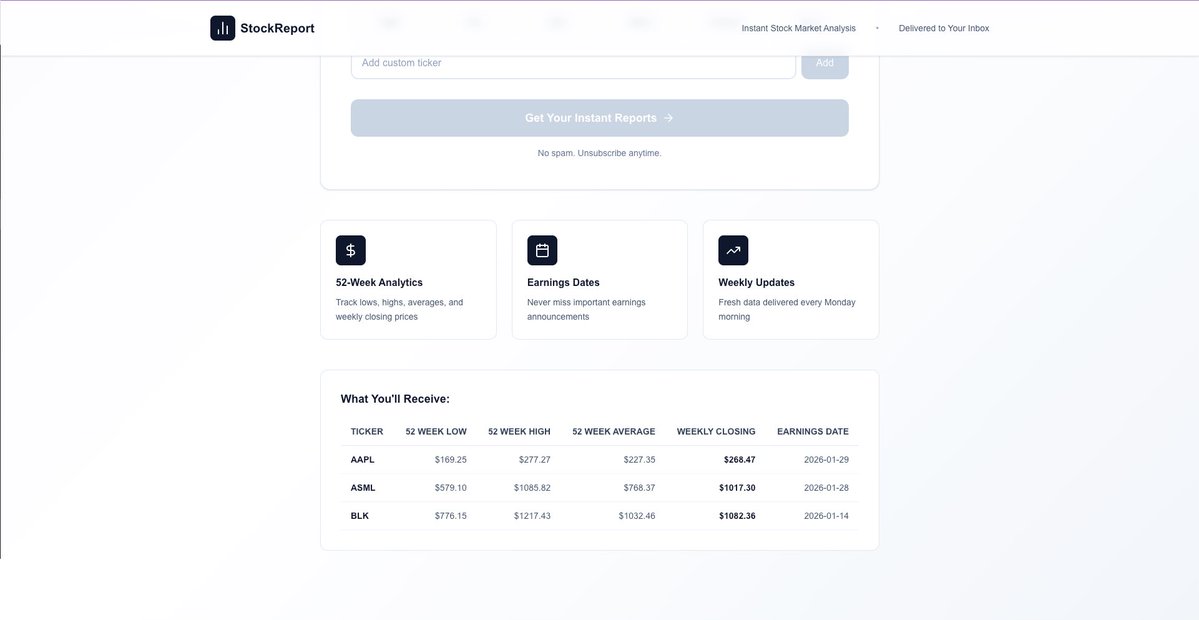This screenshot has width=1199, height=620.
Task: Click the 2026-01-29 earnings date
Action: click(x=827, y=460)
